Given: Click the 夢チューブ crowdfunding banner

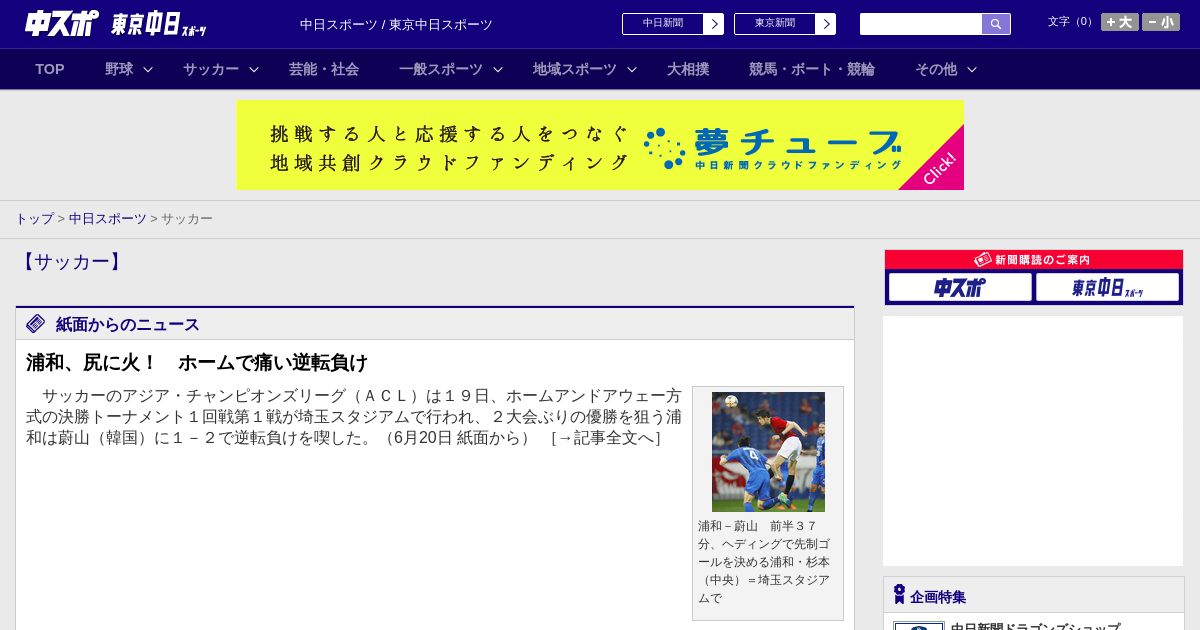Looking at the screenshot, I should [600, 145].
